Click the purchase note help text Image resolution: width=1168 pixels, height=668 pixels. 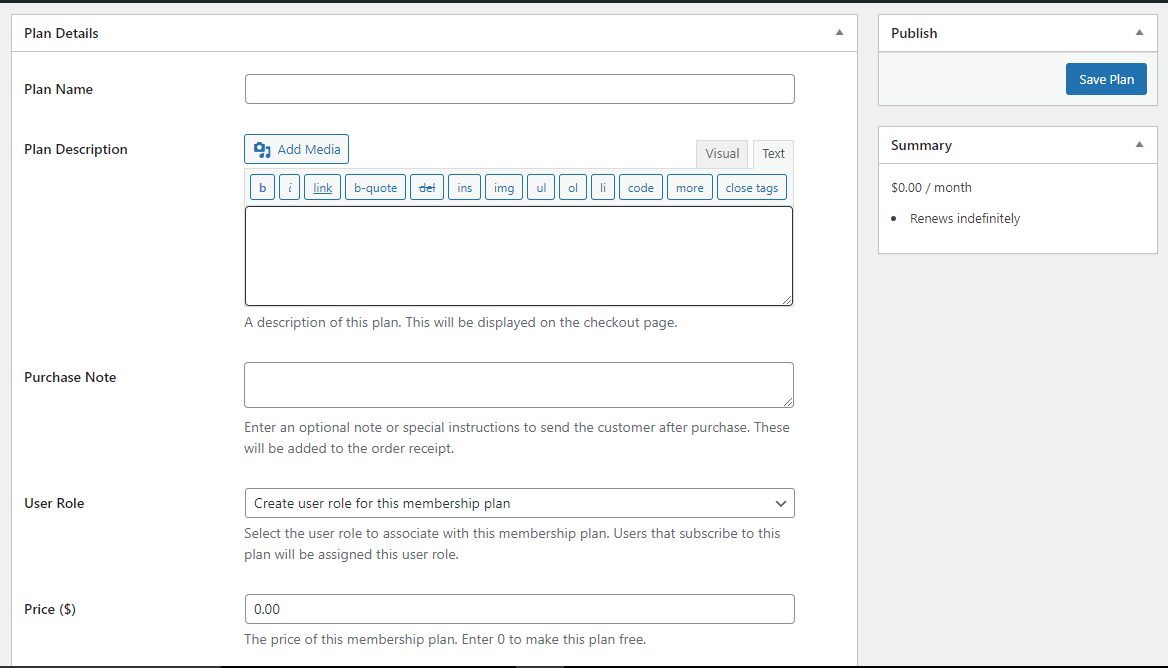(517, 438)
